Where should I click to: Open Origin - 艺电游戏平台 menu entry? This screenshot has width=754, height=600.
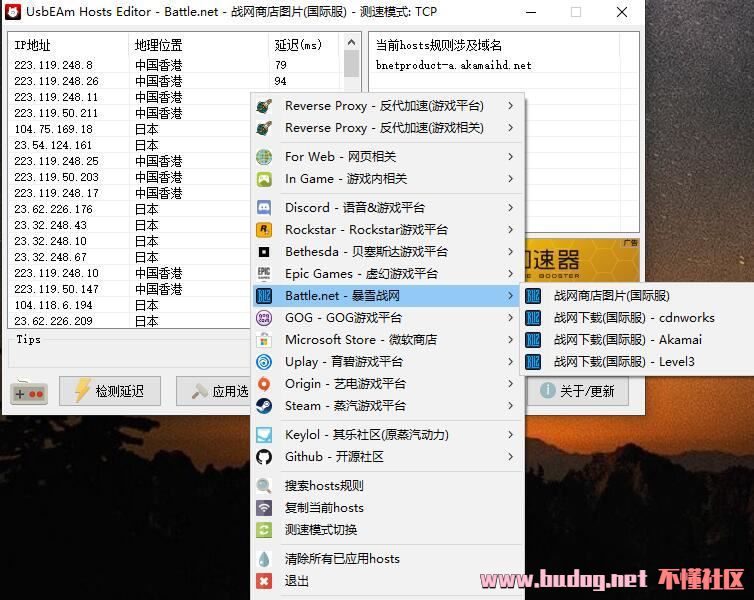[386, 384]
